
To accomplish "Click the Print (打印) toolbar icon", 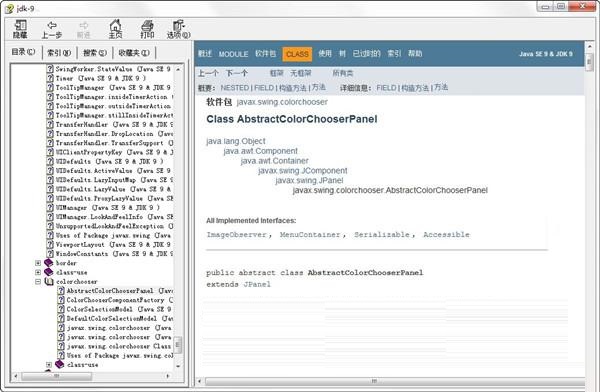I will coord(147,26).
